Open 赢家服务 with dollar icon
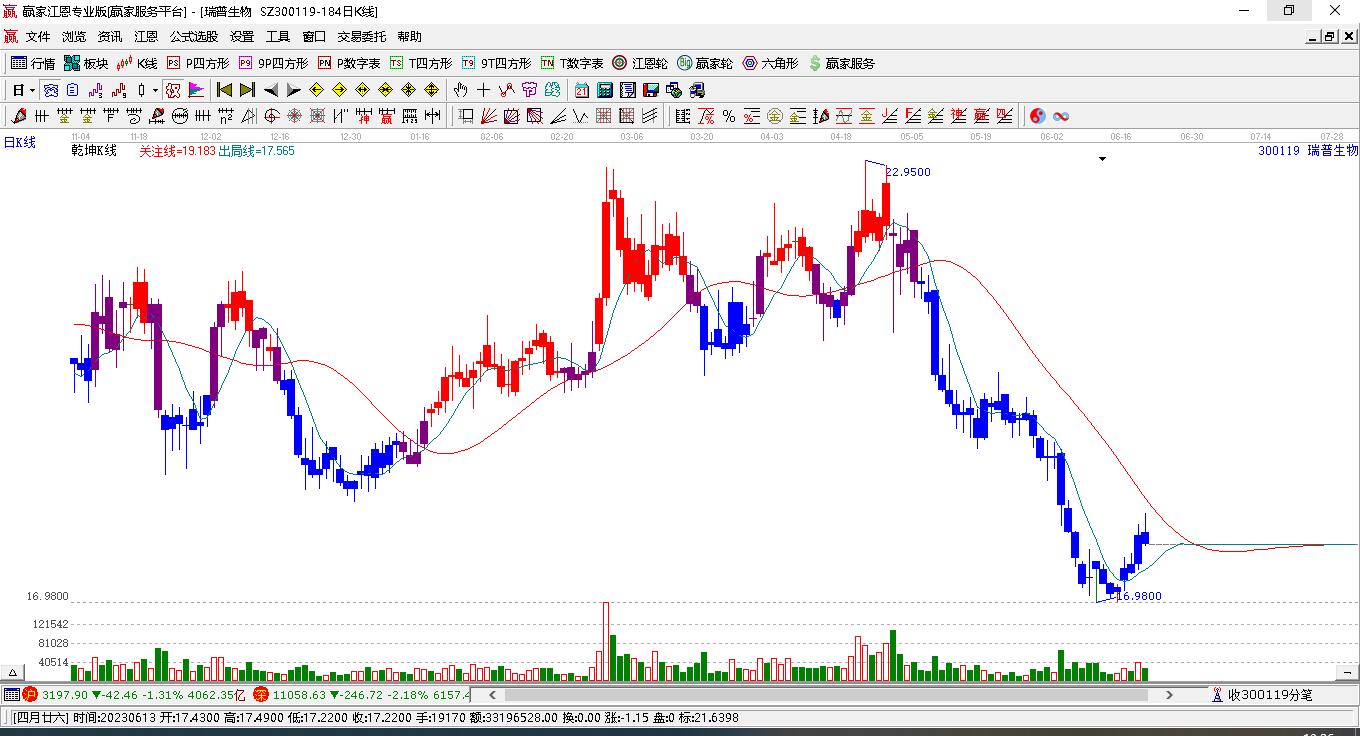This screenshot has height=736, width=1360. (841, 63)
